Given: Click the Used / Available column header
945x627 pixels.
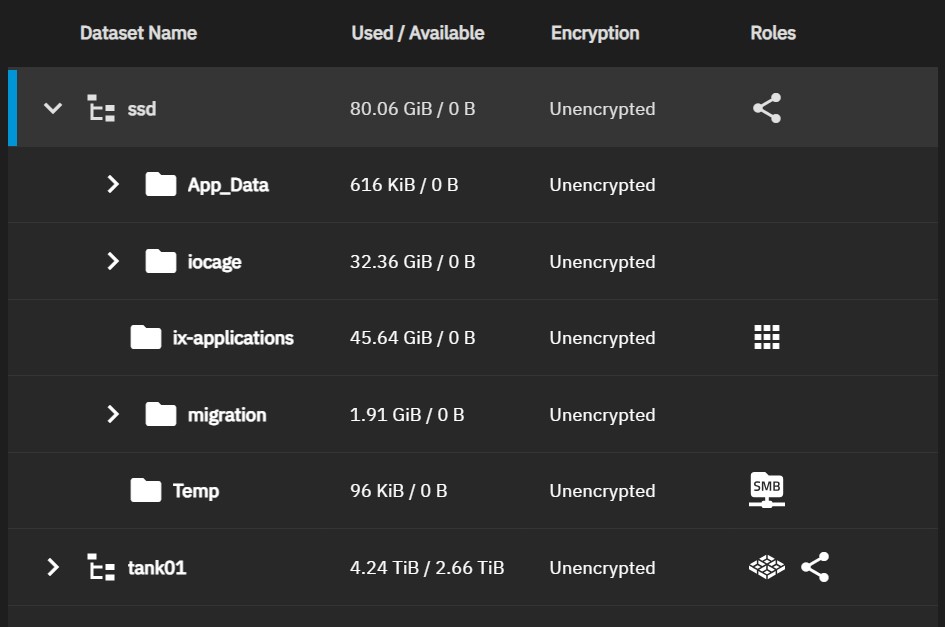Looking at the screenshot, I should pyautogui.click(x=418, y=33).
